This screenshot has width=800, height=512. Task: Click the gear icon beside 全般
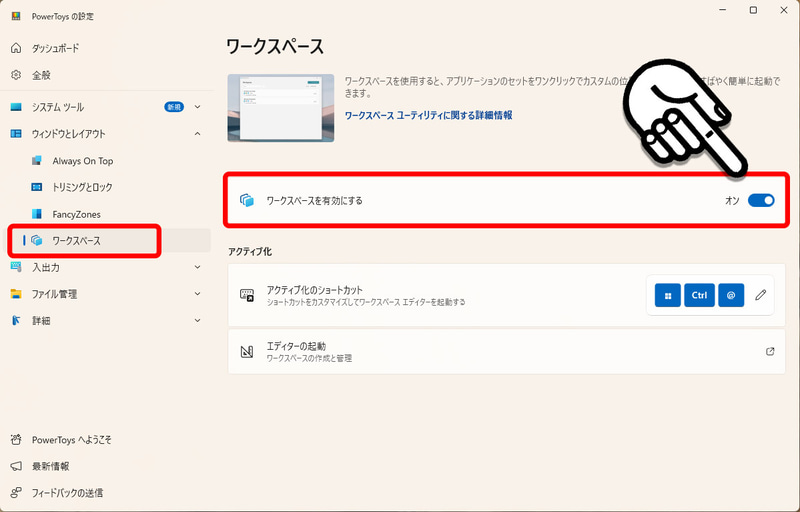pos(16,75)
